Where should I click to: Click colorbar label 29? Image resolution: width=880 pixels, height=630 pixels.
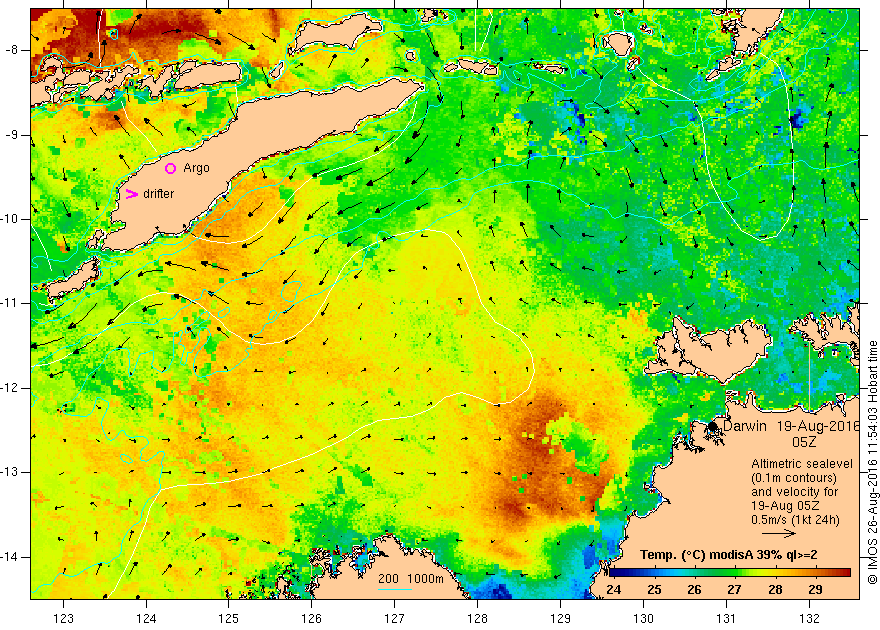pyautogui.click(x=815, y=590)
